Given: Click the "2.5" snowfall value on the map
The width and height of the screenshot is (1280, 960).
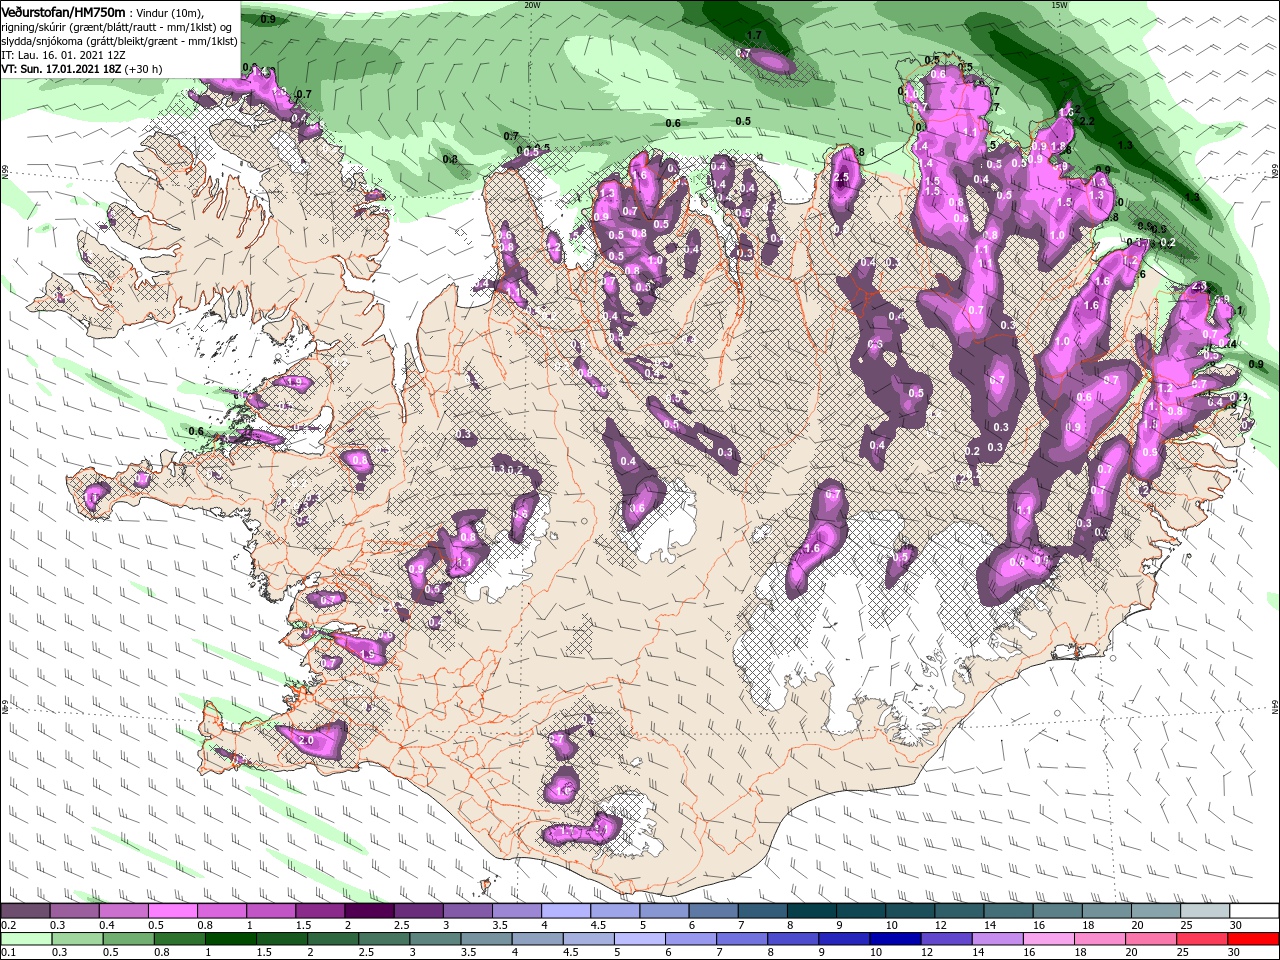Looking at the screenshot, I should (x=841, y=178).
